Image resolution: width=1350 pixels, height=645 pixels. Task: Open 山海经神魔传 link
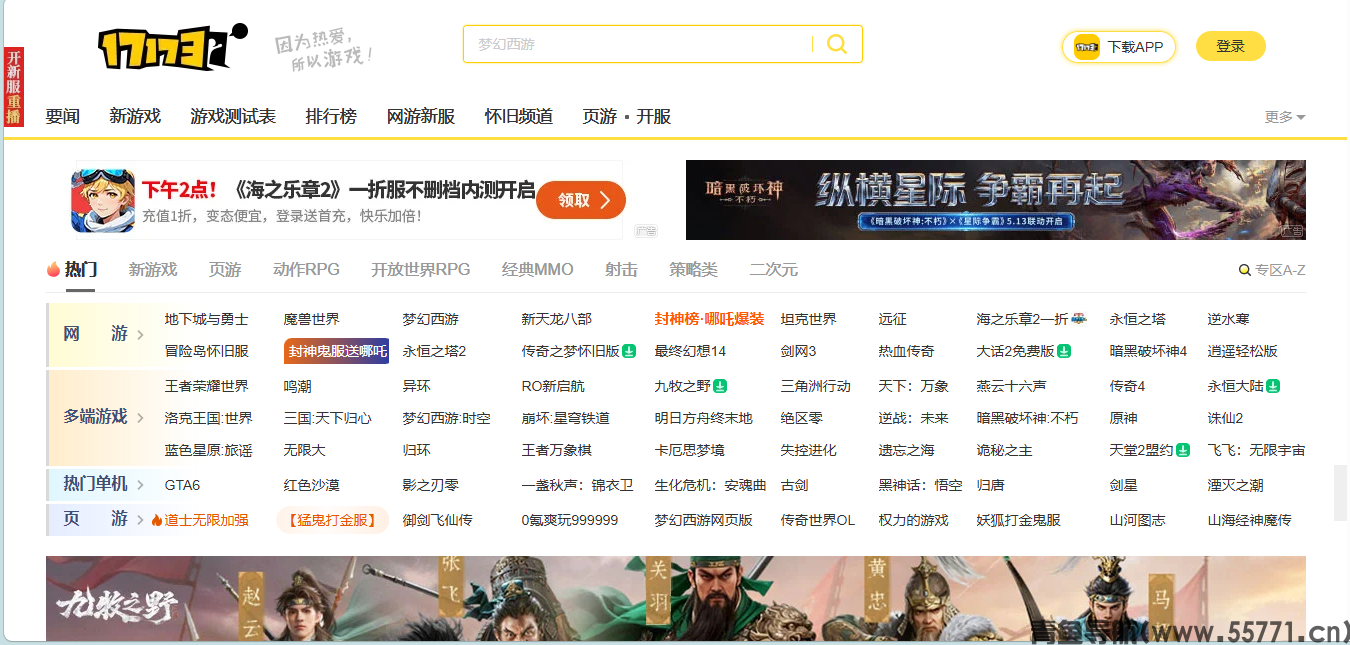(x=1249, y=520)
